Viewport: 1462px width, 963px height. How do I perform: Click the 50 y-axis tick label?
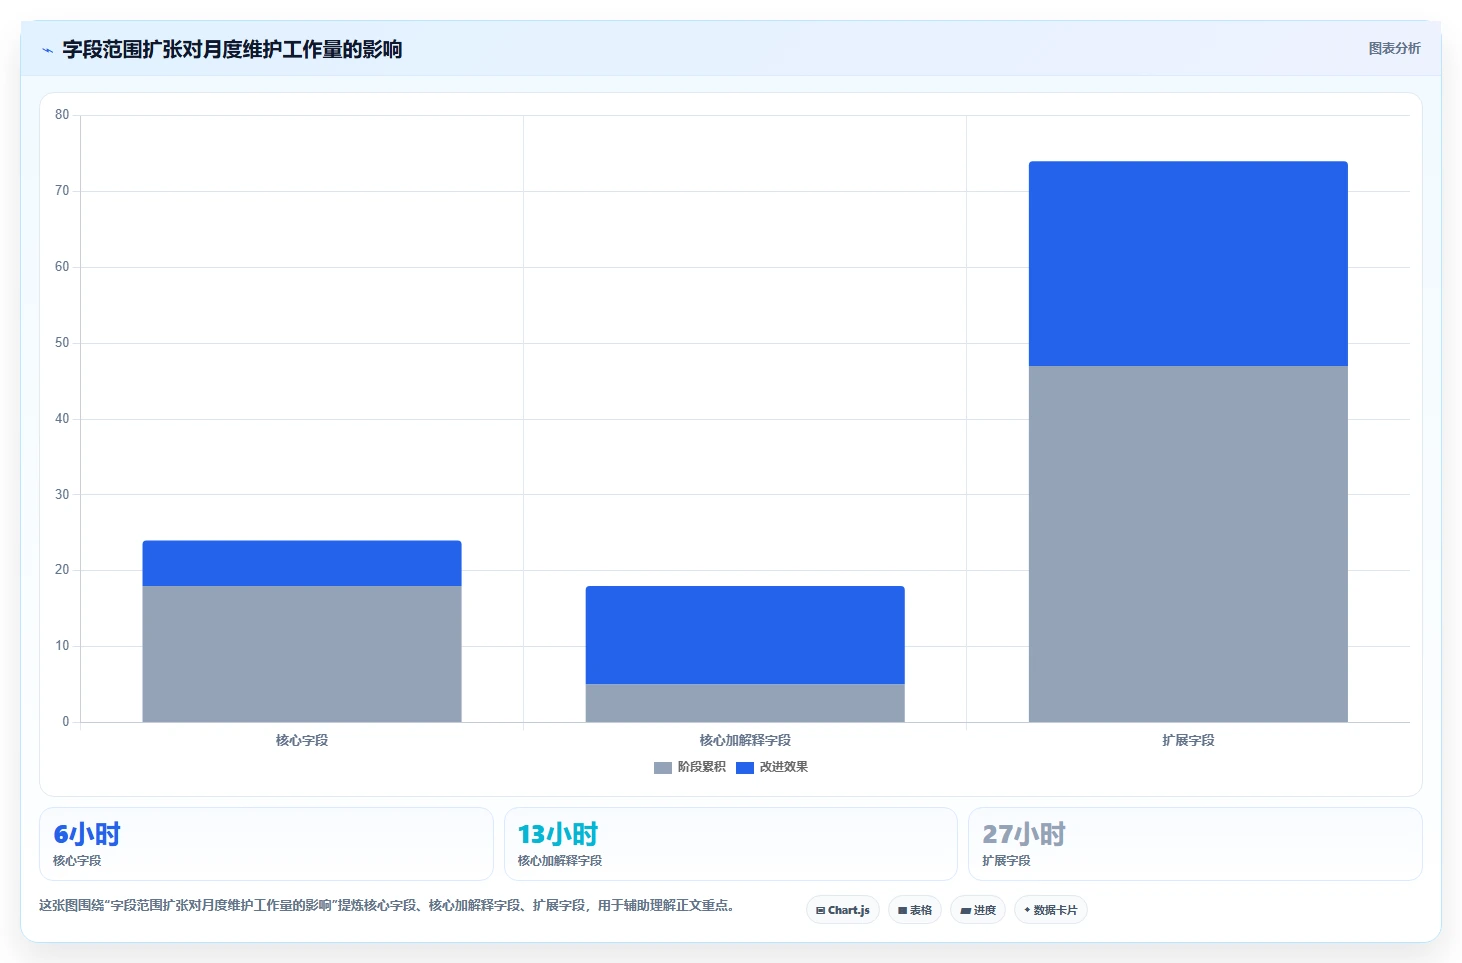(x=62, y=343)
